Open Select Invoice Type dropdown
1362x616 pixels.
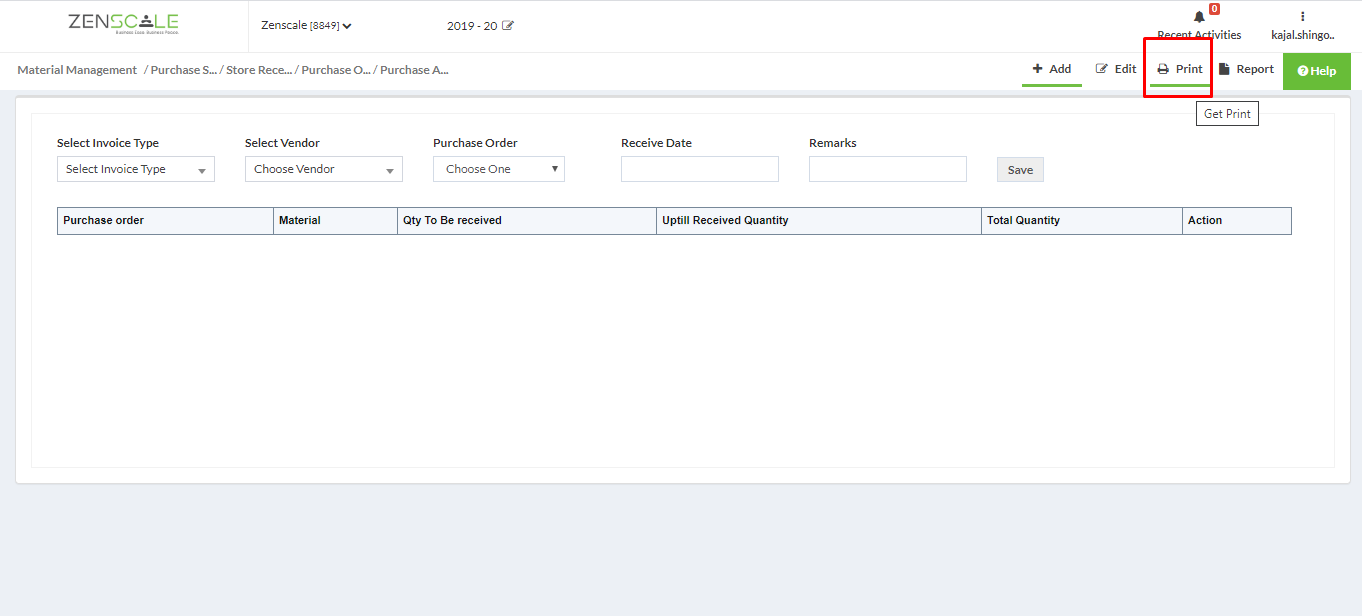pyautogui.click(x=136, y=169)
